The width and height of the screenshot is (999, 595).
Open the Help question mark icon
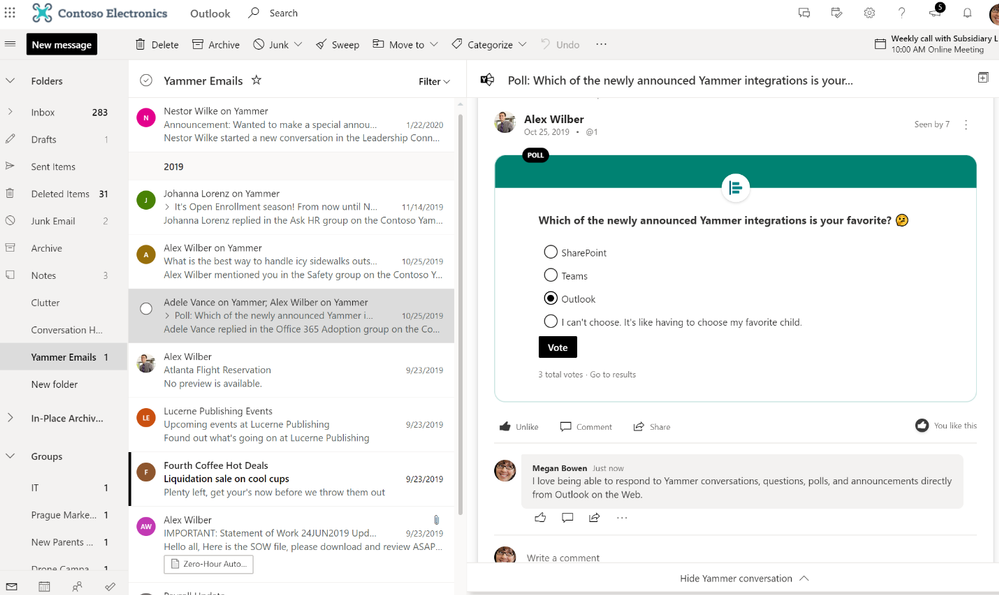pyautogui.click(x=902, y=13)
